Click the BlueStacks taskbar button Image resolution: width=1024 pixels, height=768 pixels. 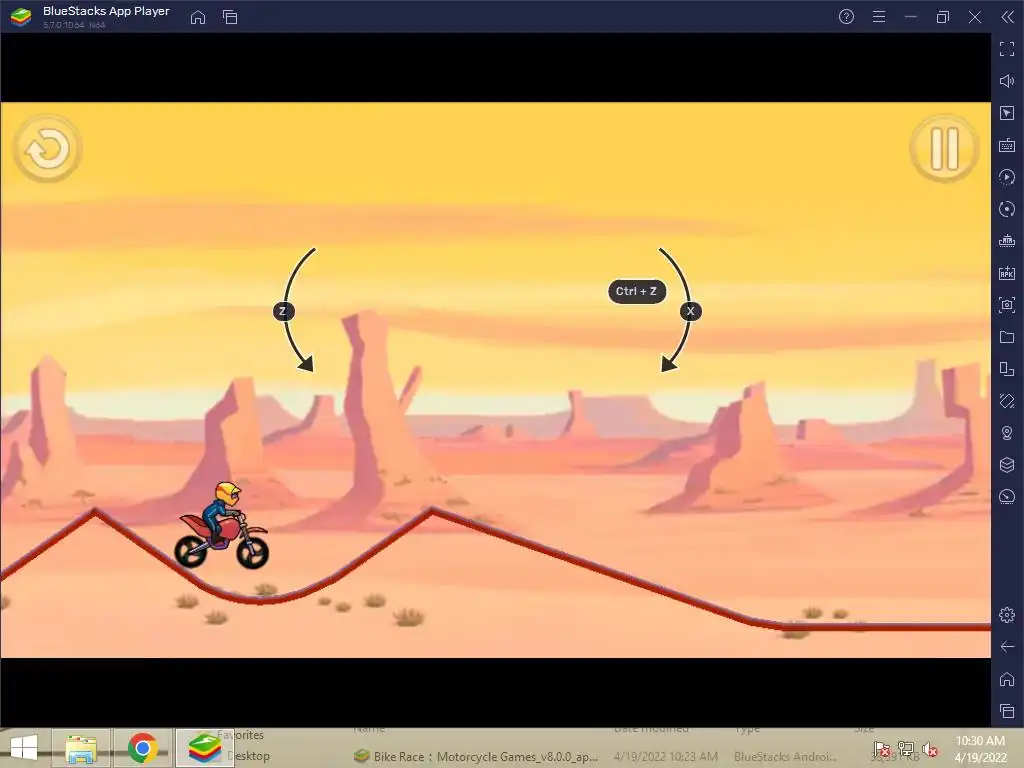pyautogui.click(x=205, y=748)
